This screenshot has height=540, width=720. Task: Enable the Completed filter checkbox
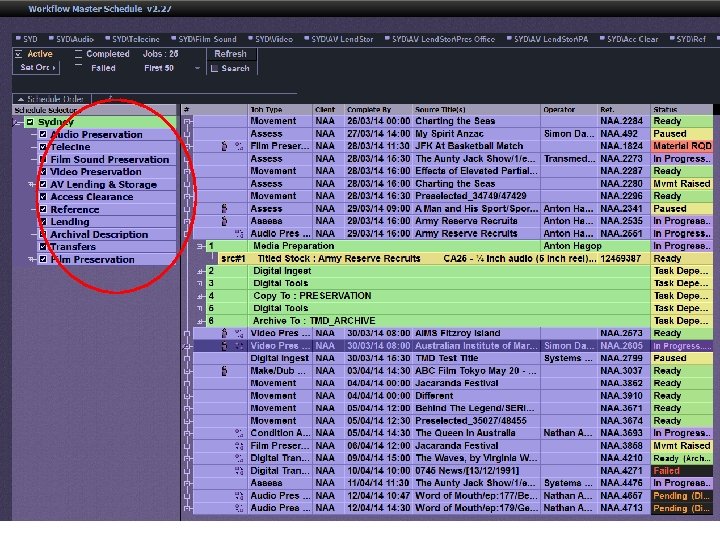78,54
